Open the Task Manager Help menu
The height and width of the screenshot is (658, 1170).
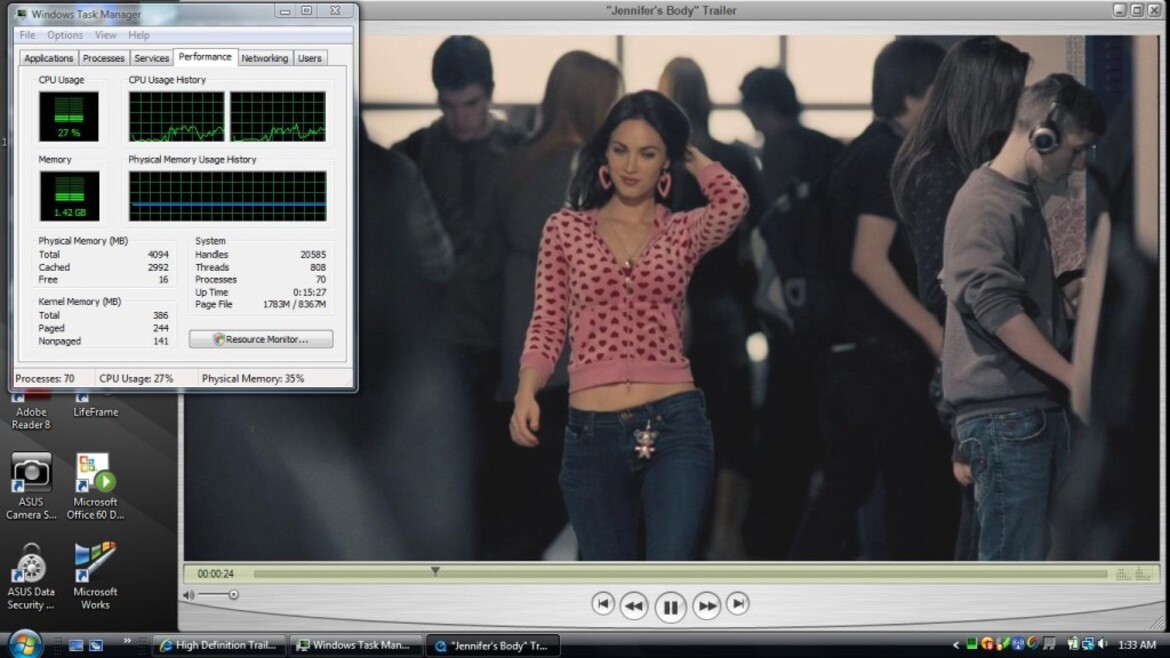(139, 35)
